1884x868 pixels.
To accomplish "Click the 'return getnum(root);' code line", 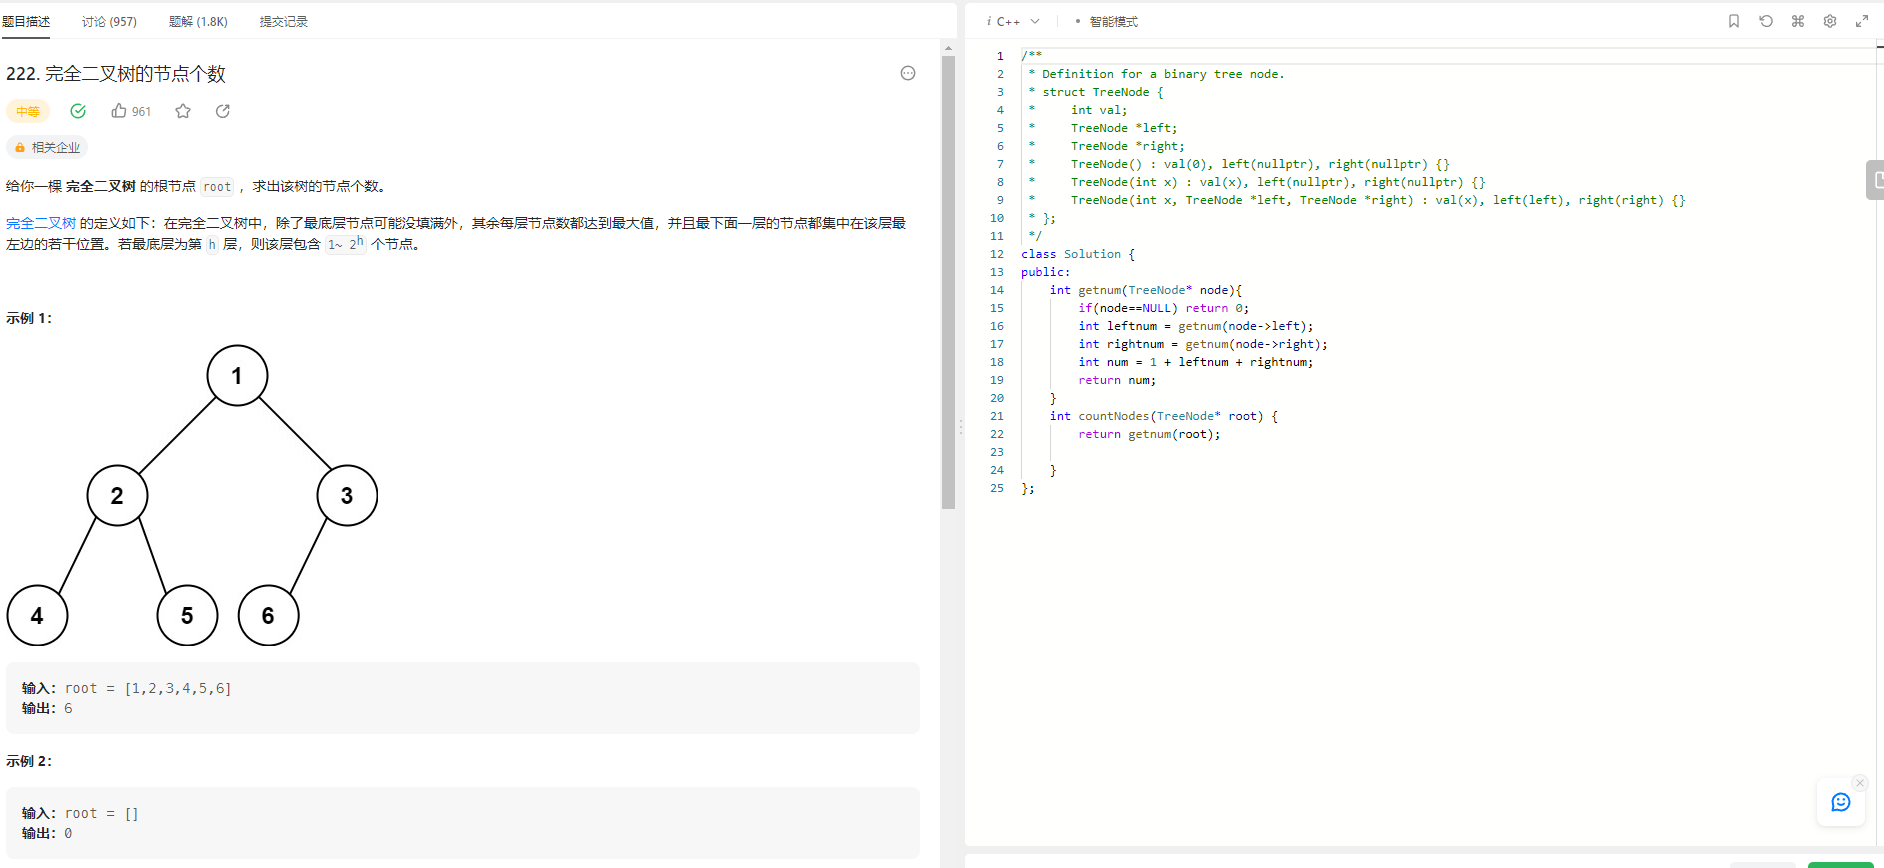I will pos(1149,434).
